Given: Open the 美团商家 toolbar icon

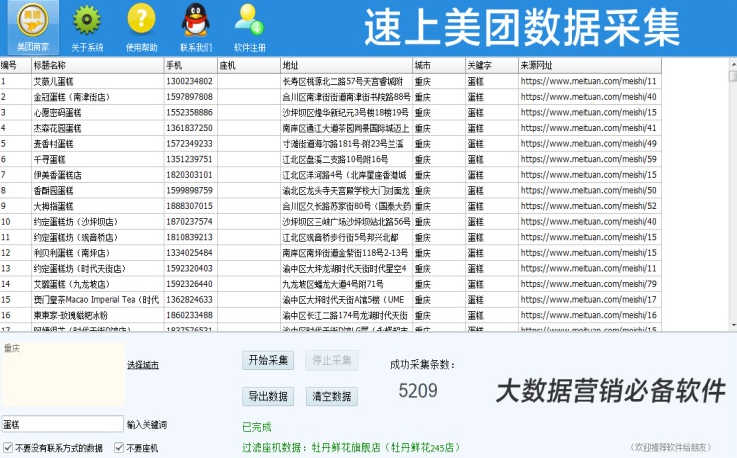Looking at the screenshot, I should (x=31, y=22).
